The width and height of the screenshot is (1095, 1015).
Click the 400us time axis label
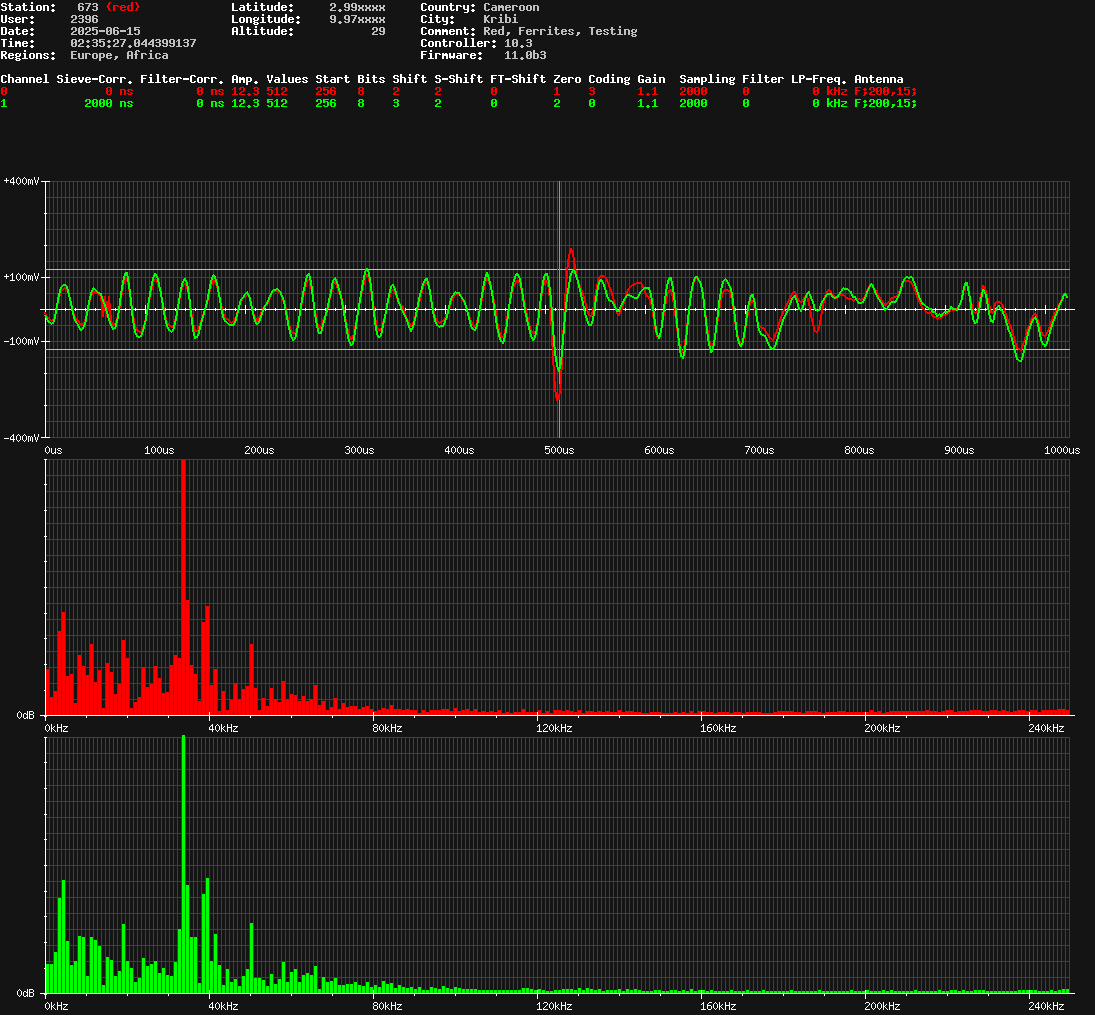[x=459, y=451]
